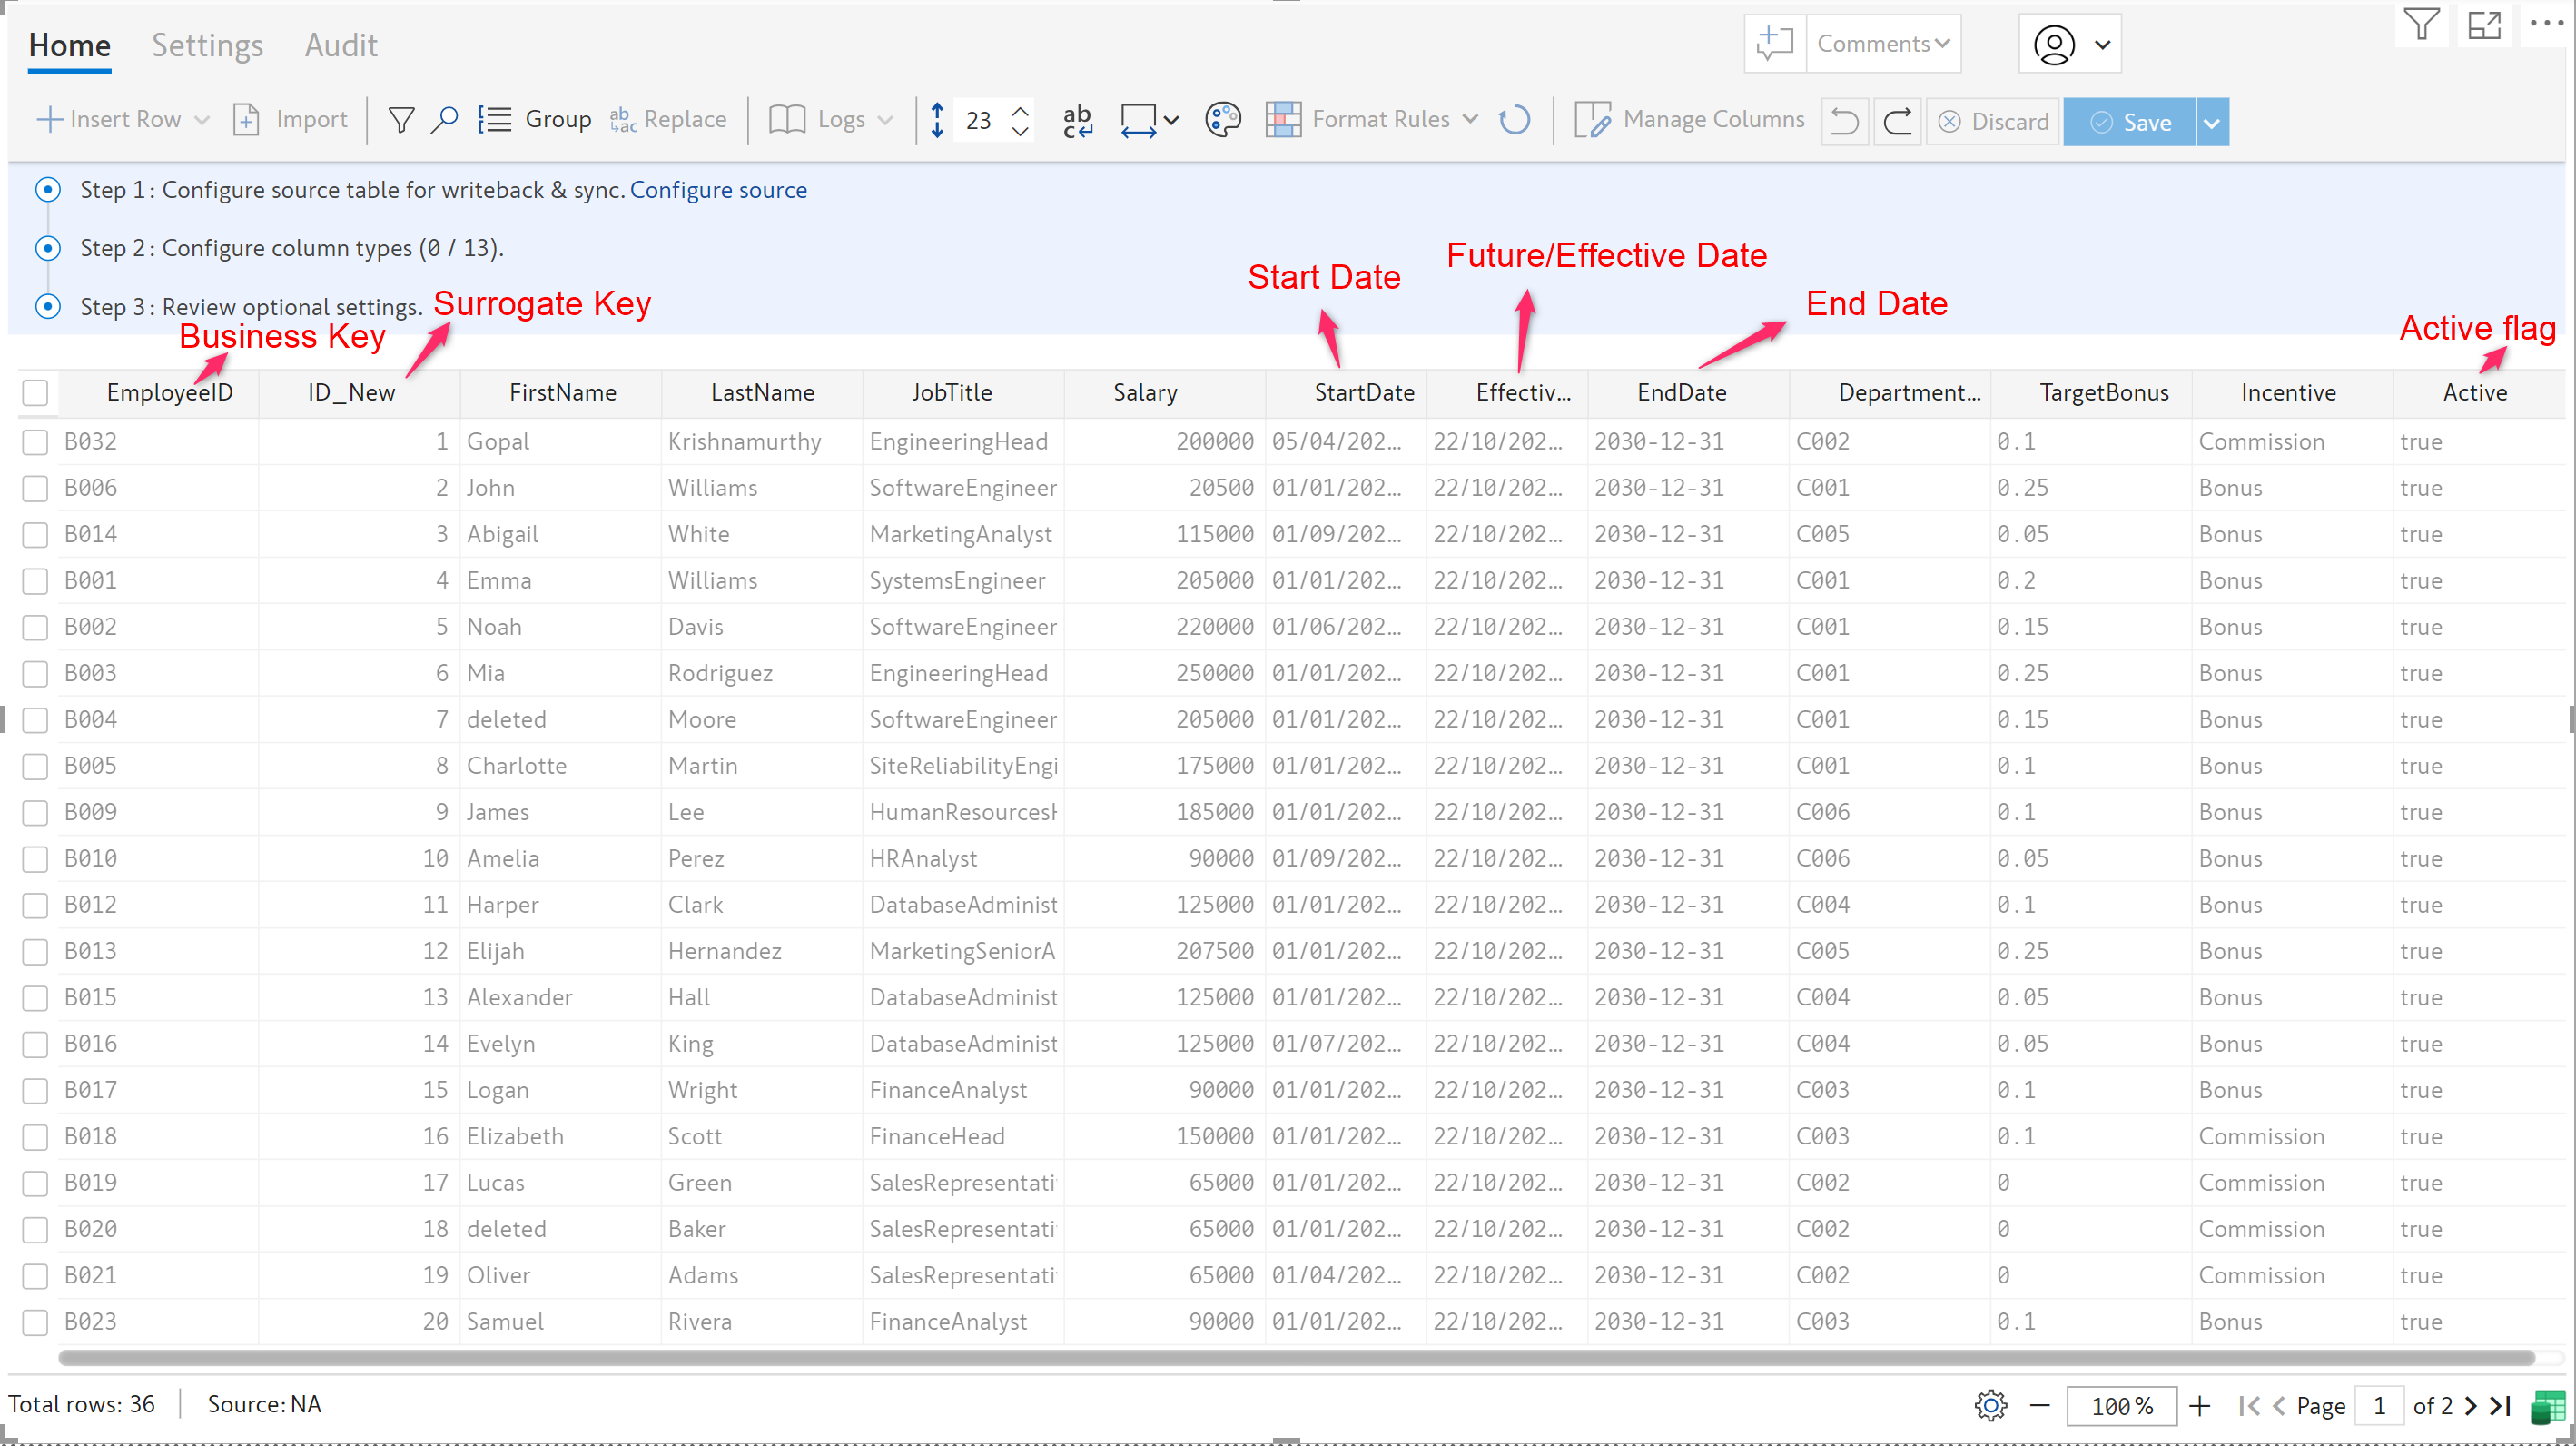Click the refresh icon after Format Rules
Screen dimensions: 2576x1446
coord(1514,120)
